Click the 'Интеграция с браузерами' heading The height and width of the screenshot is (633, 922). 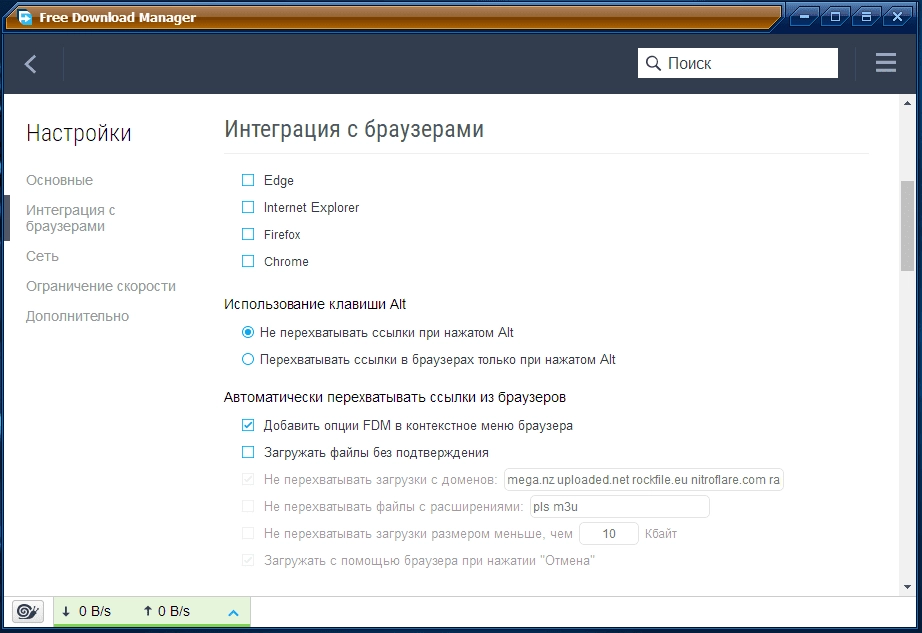pos(354,129)
